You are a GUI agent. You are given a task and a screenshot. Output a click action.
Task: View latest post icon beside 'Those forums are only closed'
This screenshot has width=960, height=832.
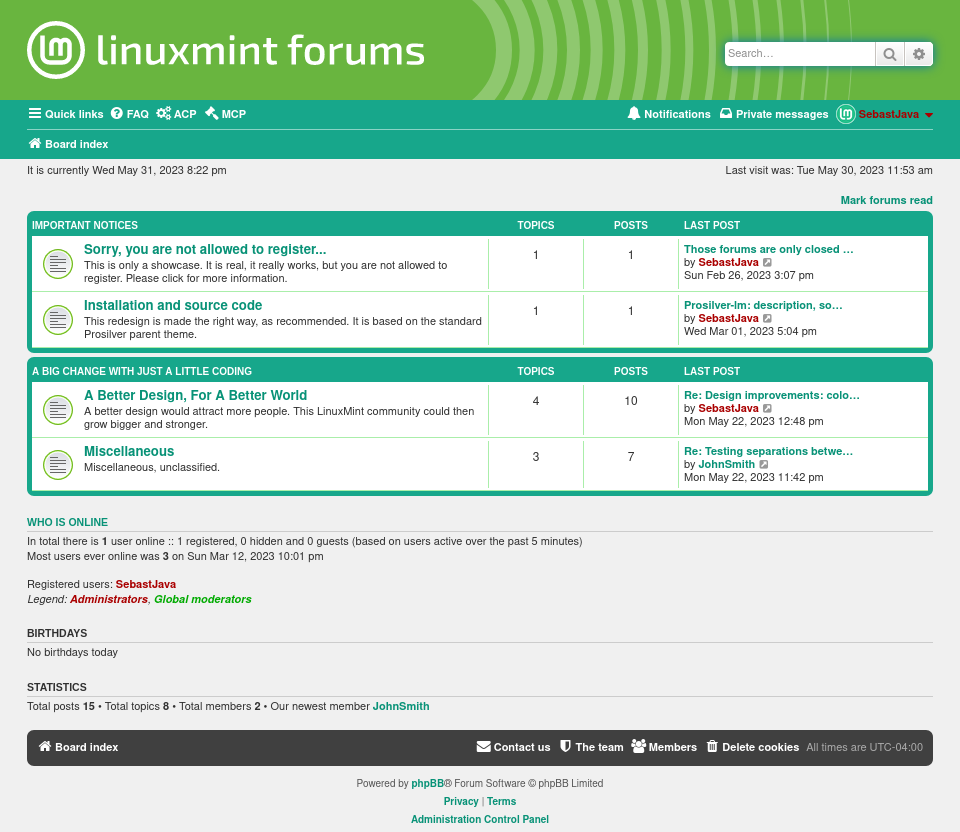click(767, 263)
